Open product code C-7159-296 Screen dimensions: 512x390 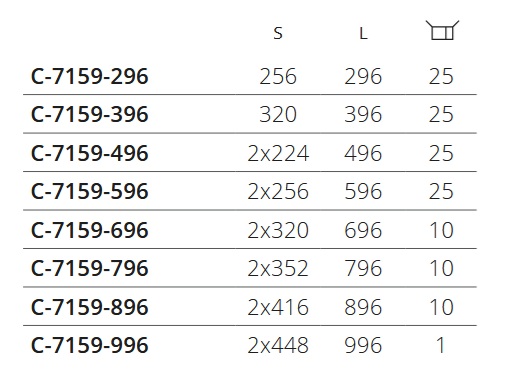click(89, 76)
